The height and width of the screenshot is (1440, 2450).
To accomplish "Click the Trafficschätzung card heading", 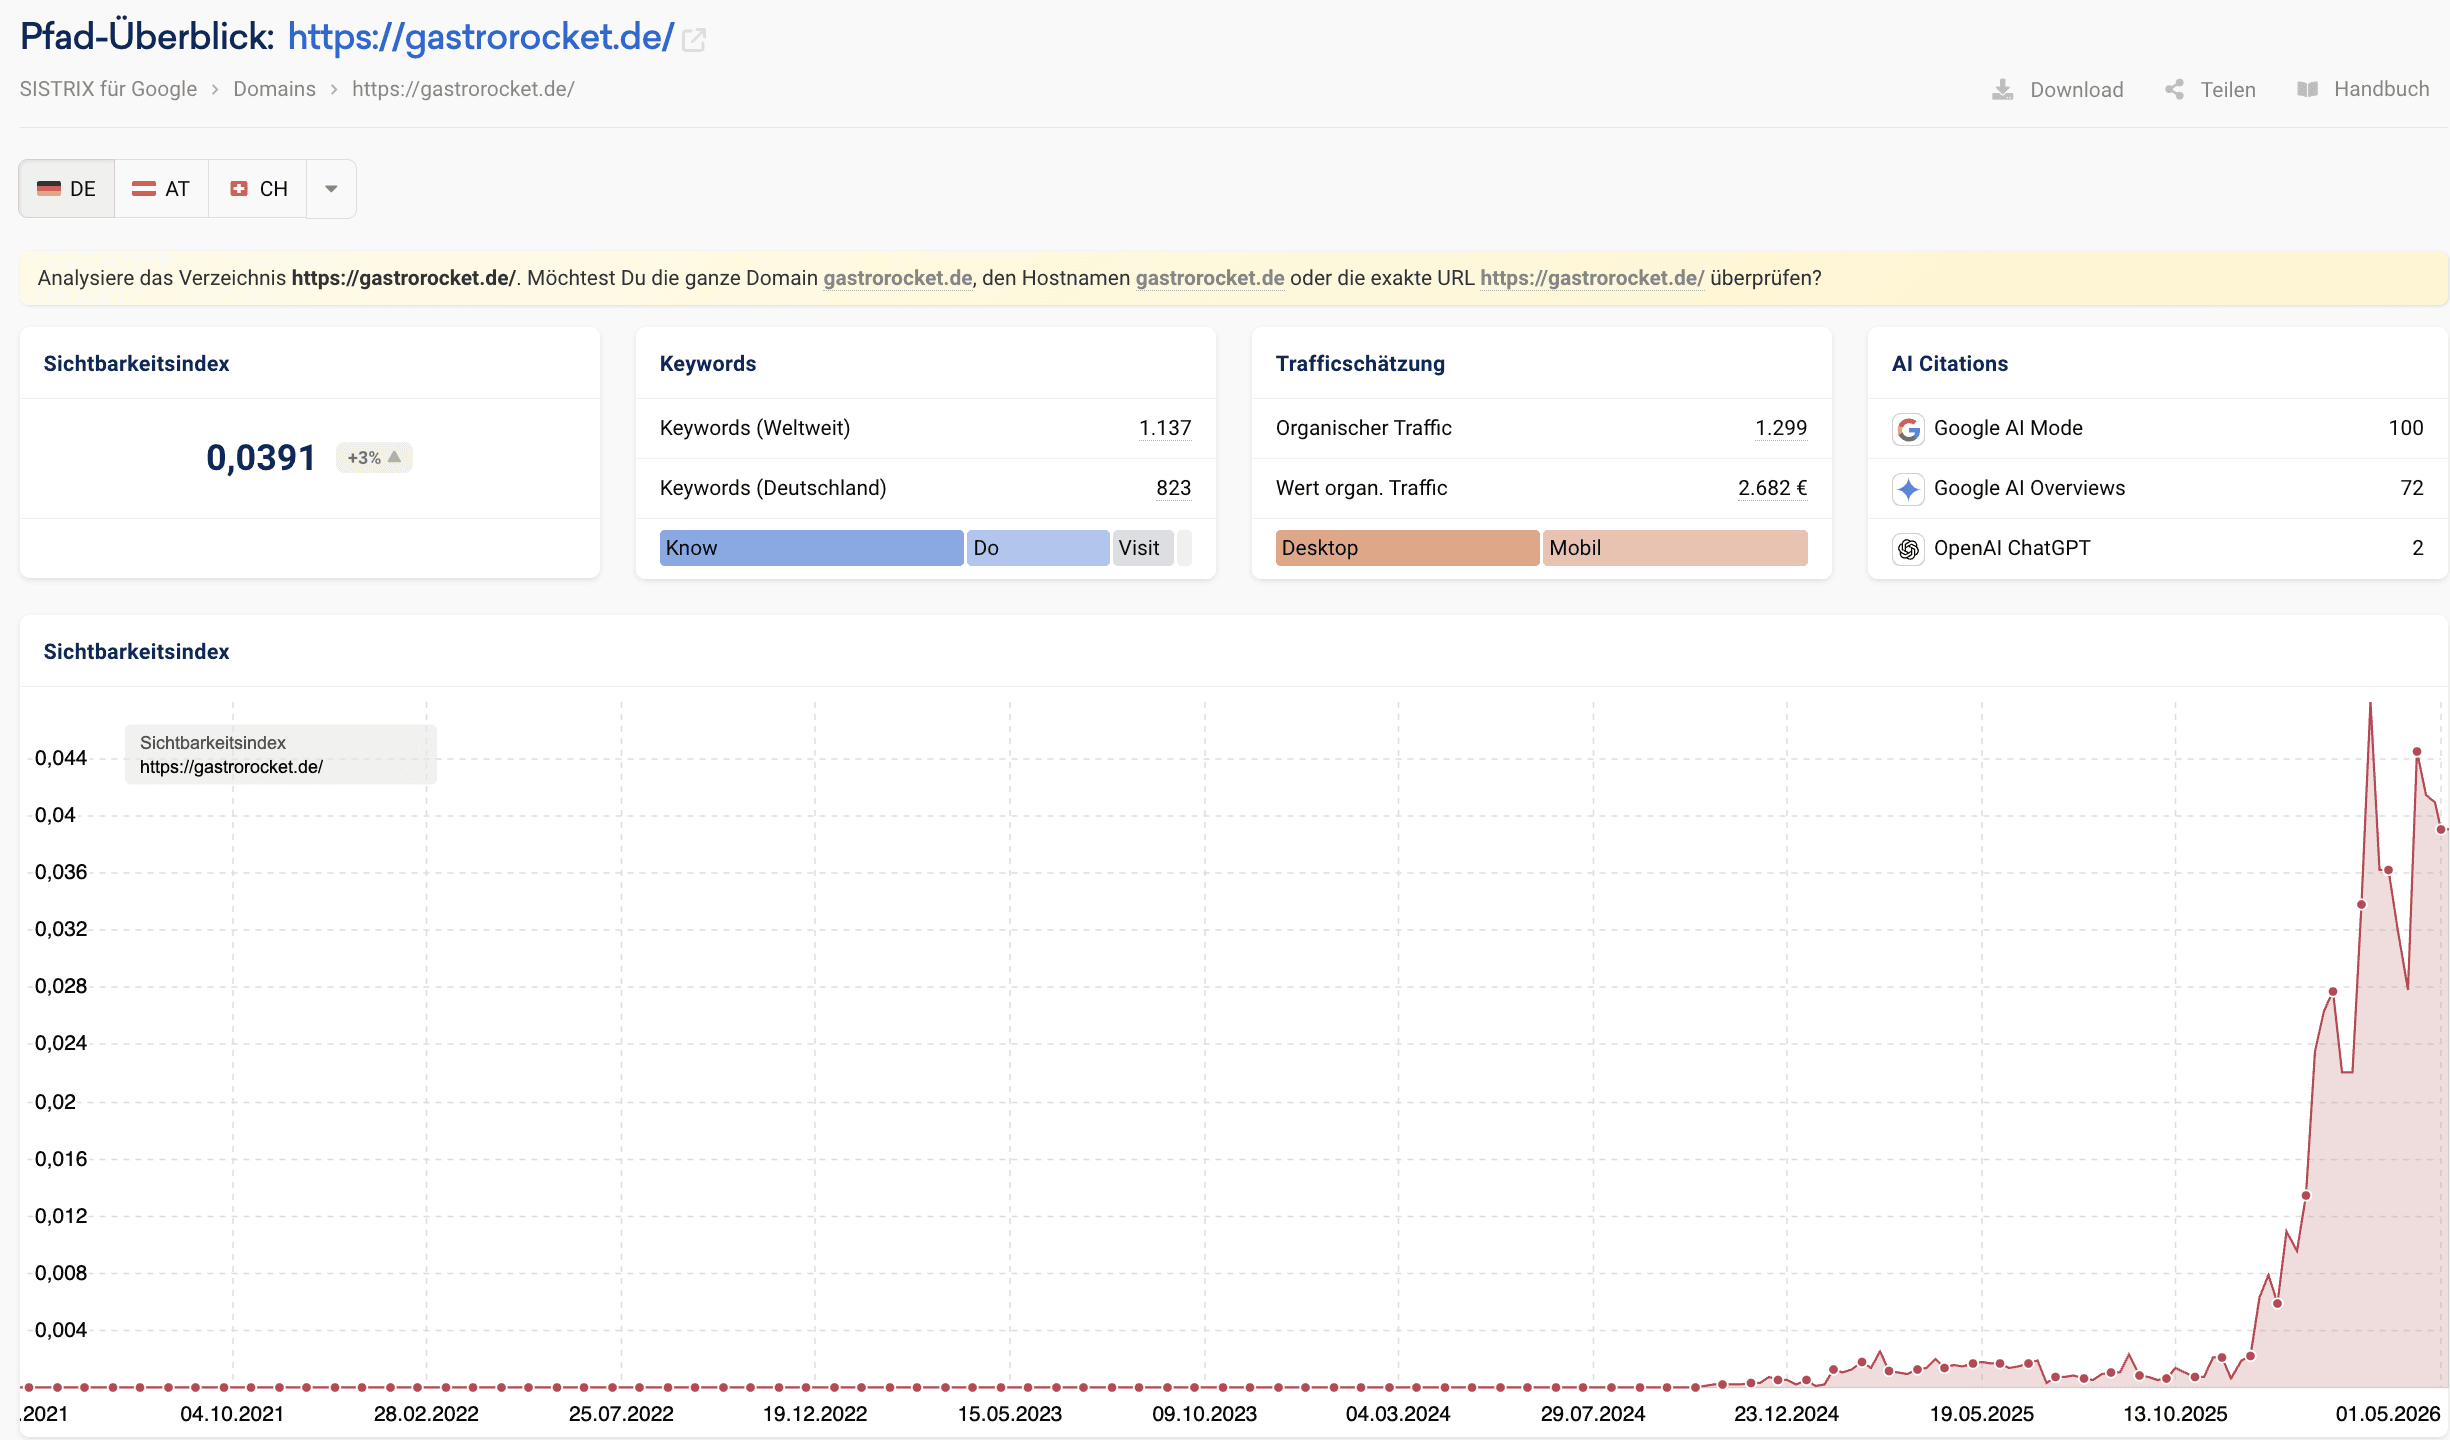I will point(1360,364).
